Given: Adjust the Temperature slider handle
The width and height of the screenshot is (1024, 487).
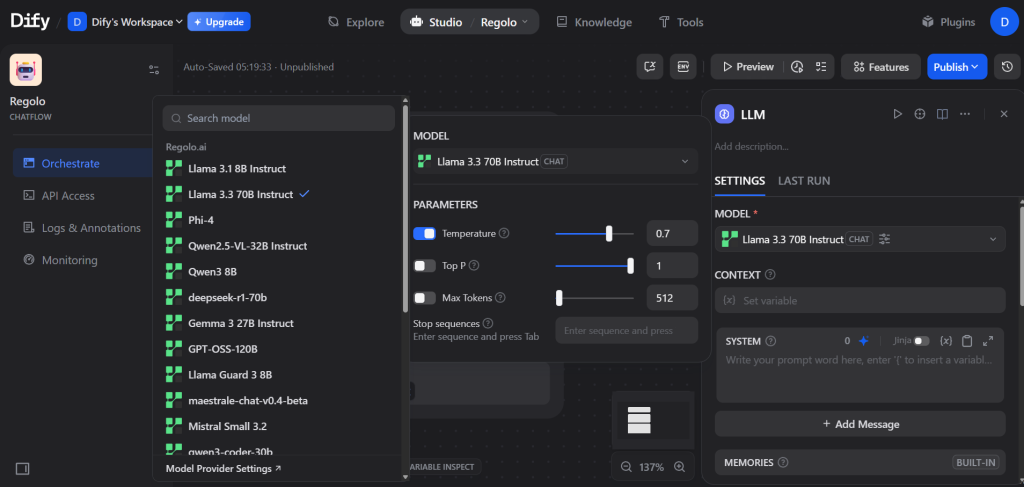Looking at the screenshot, I should pyautogui.click(x=609, y=234).
